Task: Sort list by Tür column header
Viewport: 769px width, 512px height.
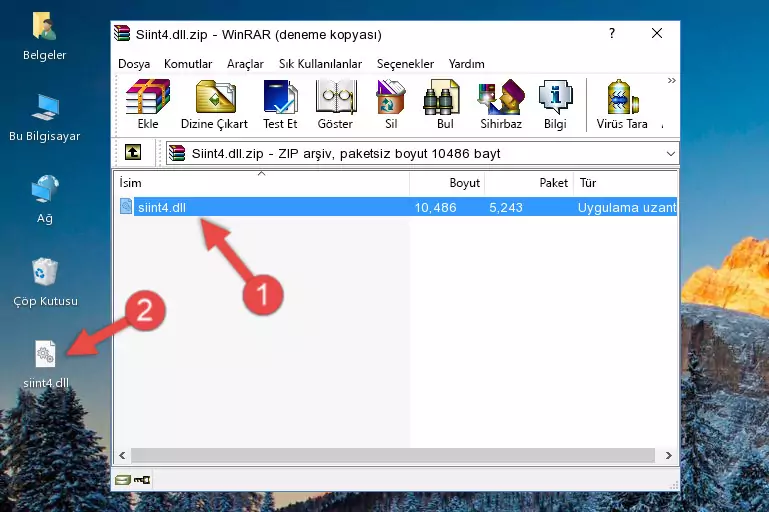Action: 626,183
